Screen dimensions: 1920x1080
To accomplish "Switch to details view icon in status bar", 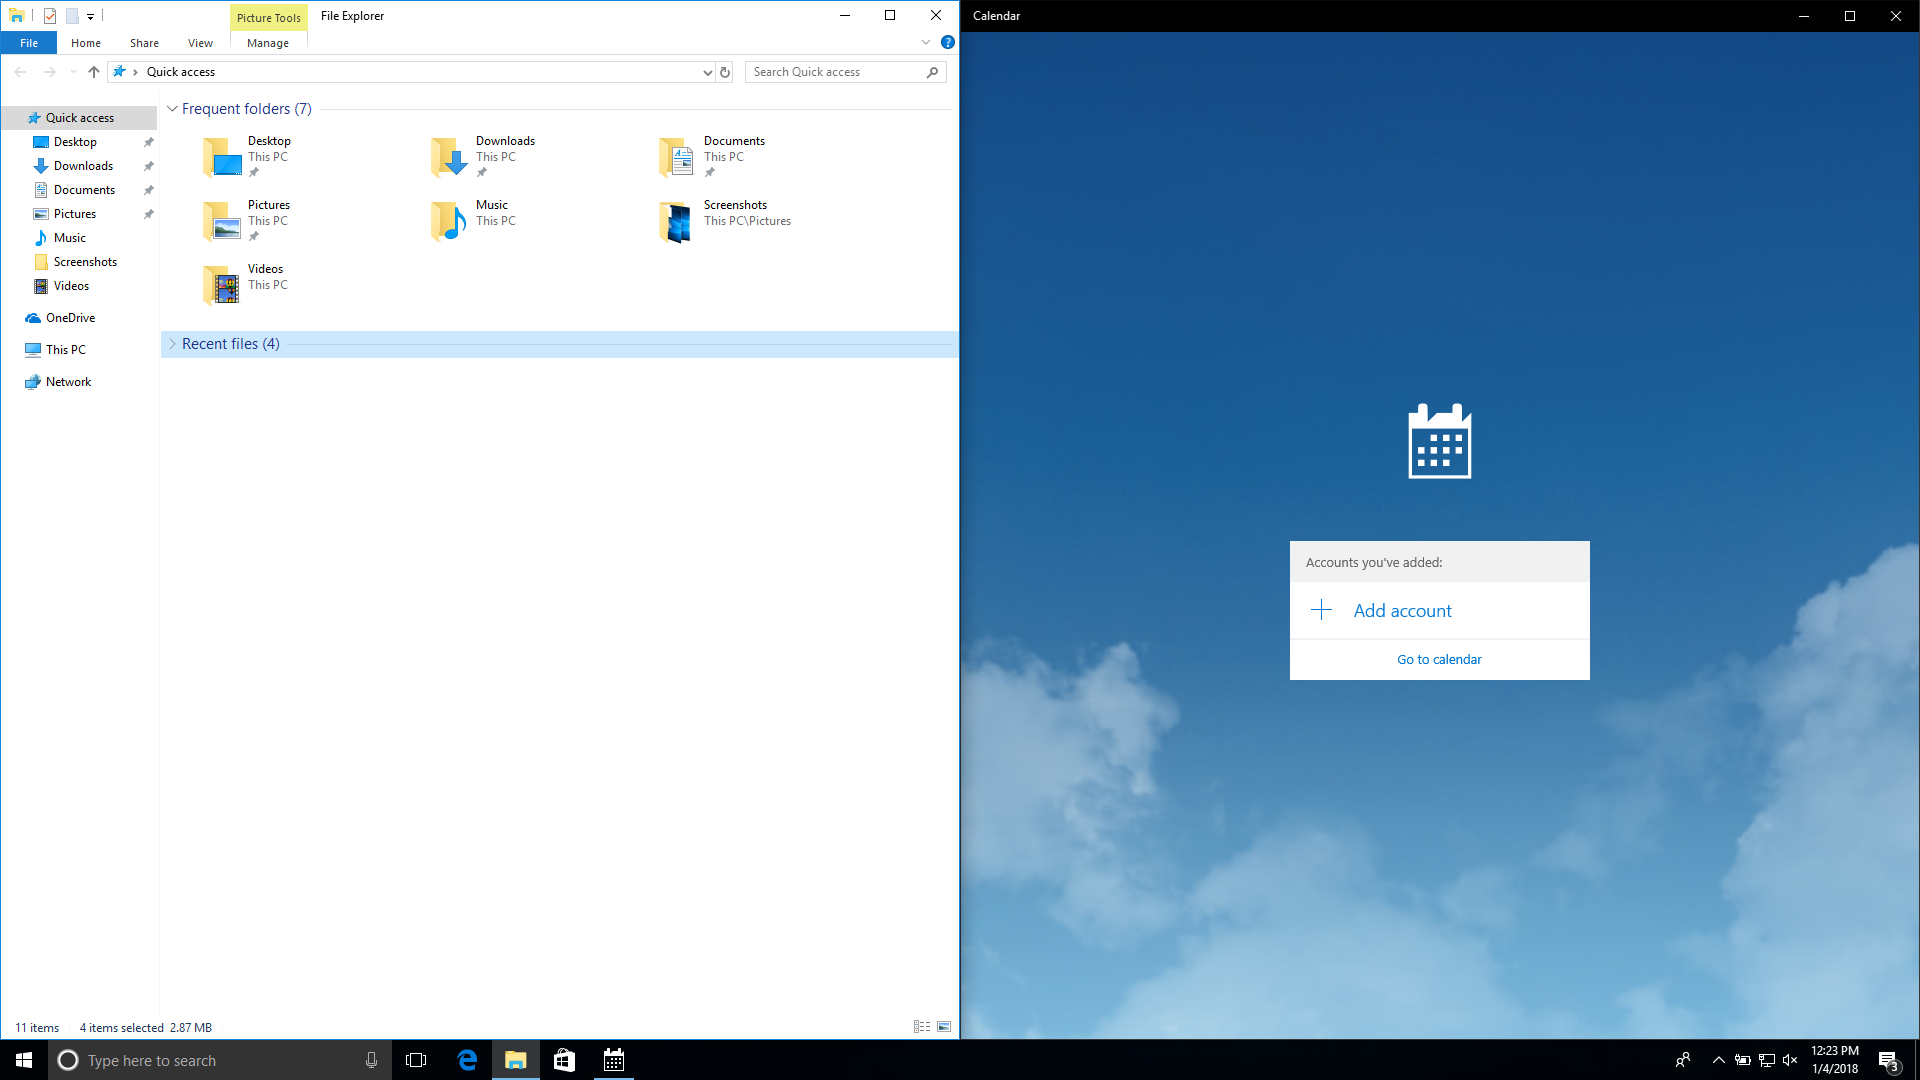I will pyautogui.click(x=921, y=1027).
